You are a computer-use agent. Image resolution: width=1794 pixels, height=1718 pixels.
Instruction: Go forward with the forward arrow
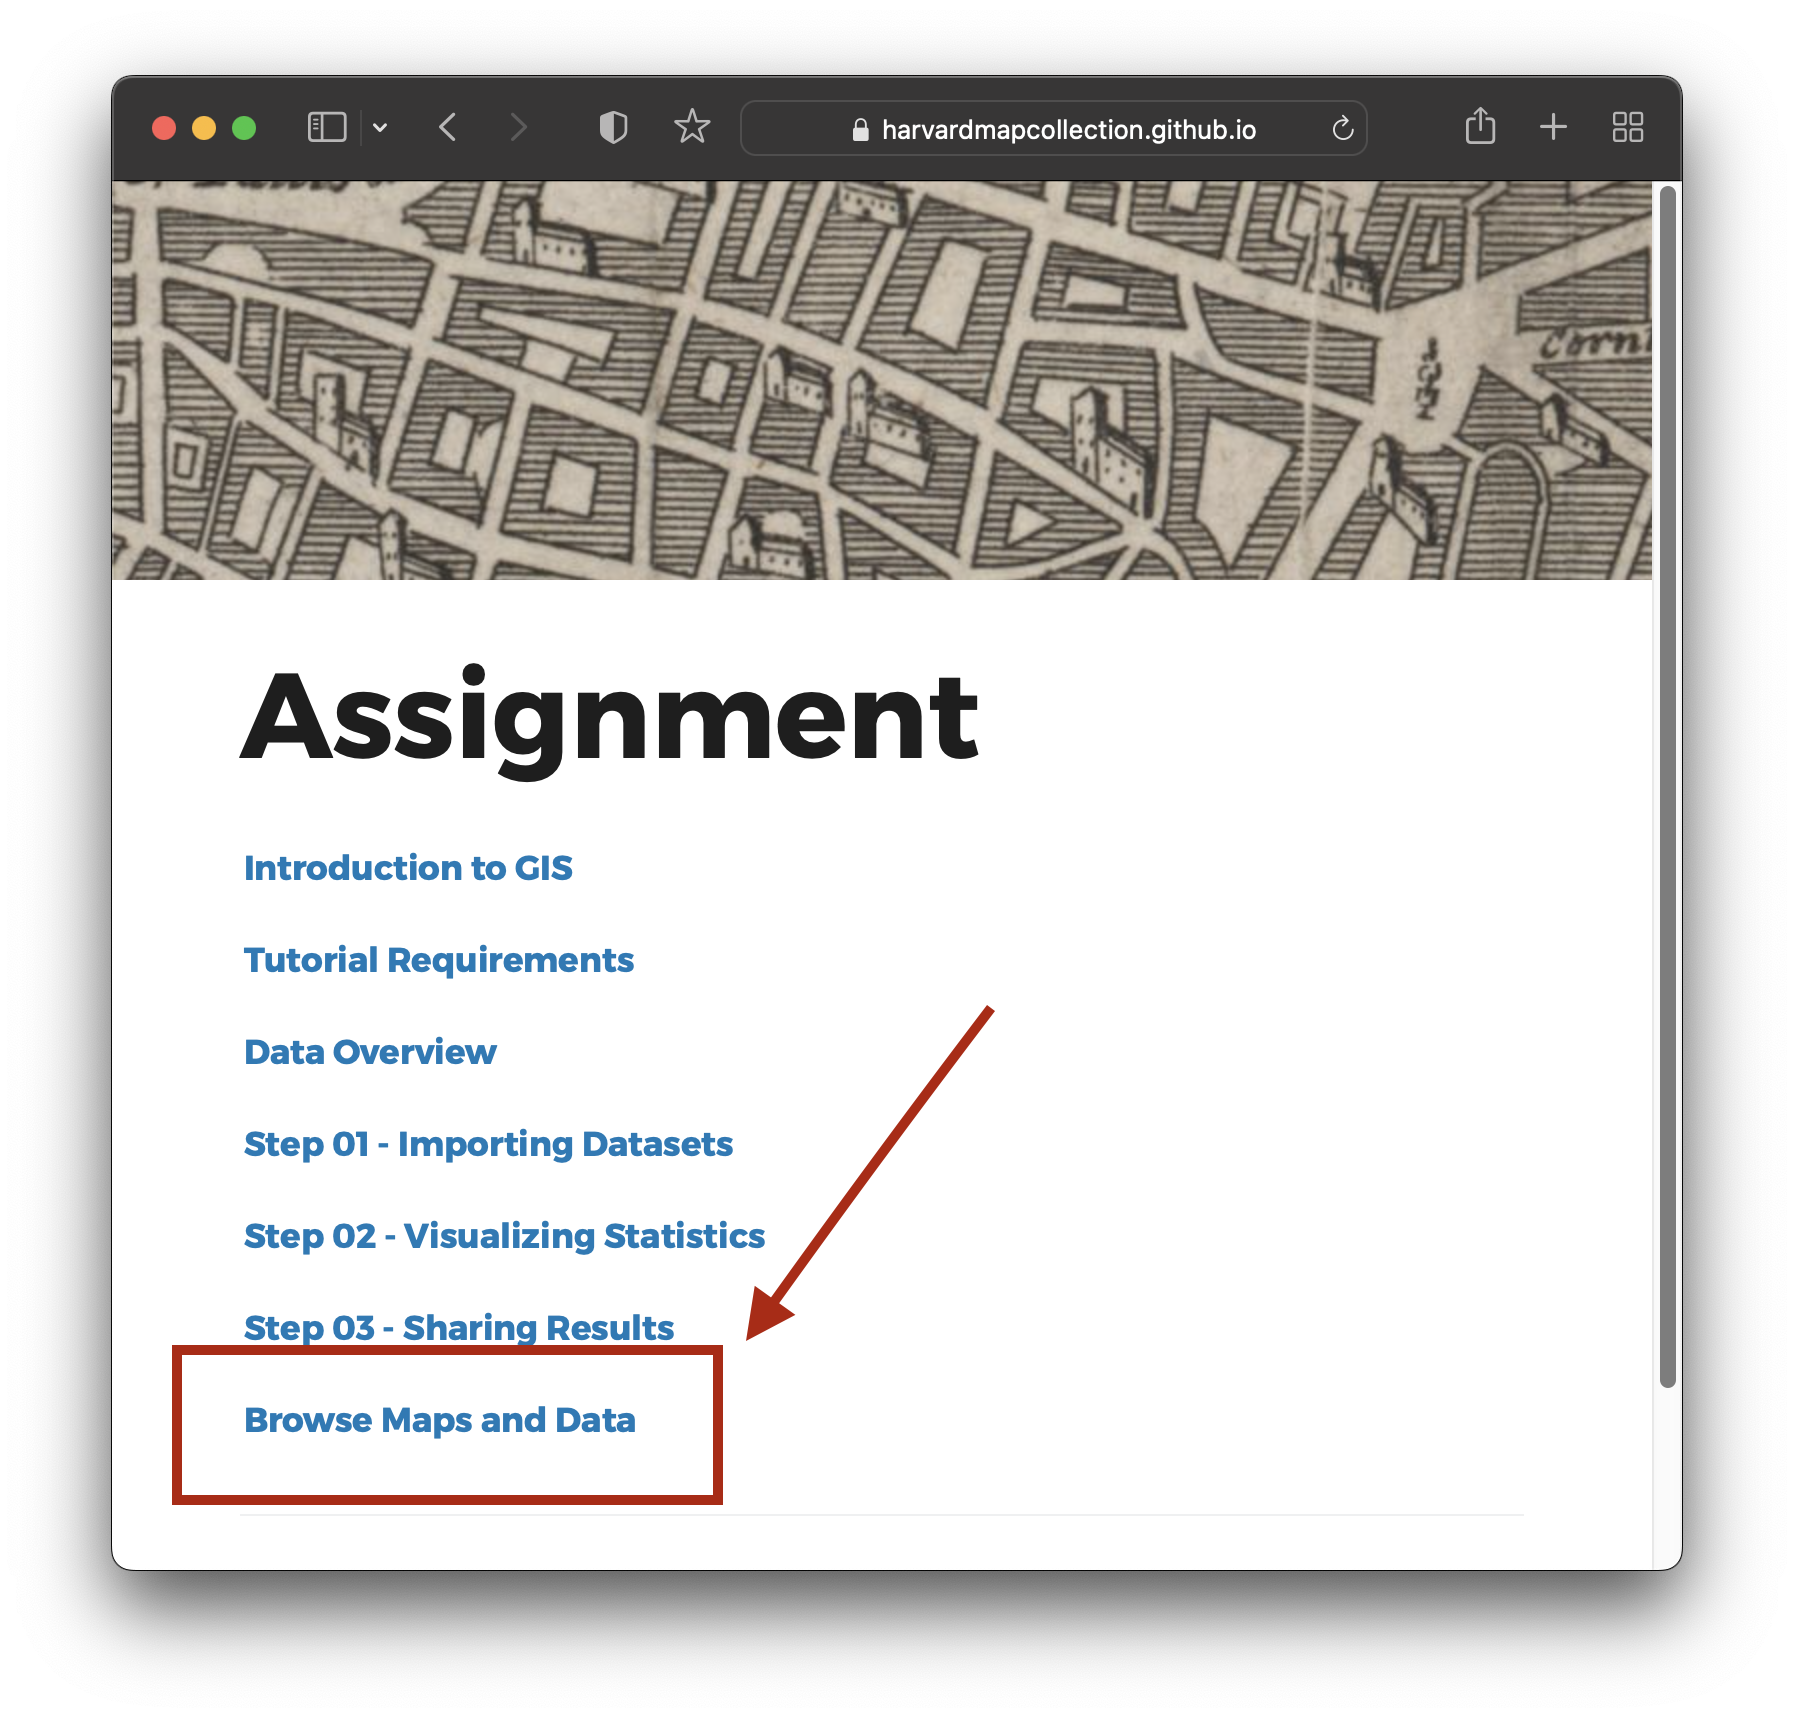coord(517,128)
